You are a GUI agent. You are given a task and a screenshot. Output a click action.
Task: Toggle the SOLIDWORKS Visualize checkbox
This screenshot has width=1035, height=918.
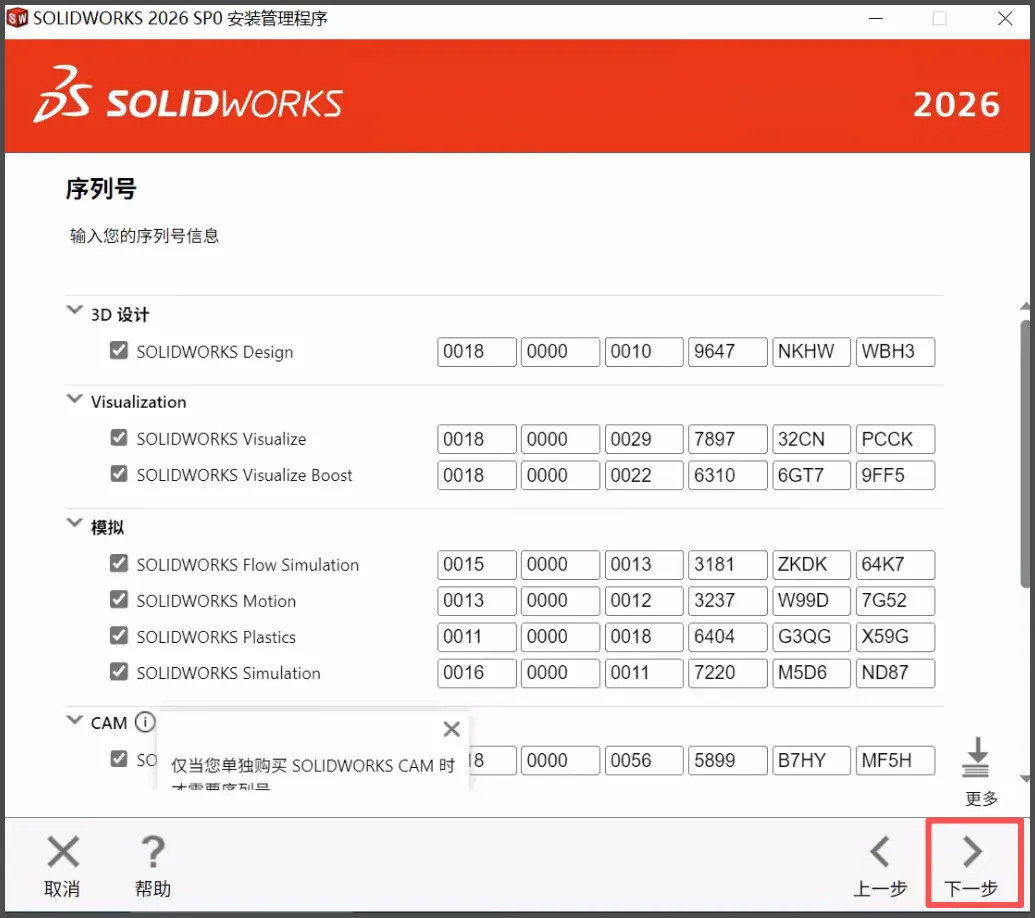[119, 438]
